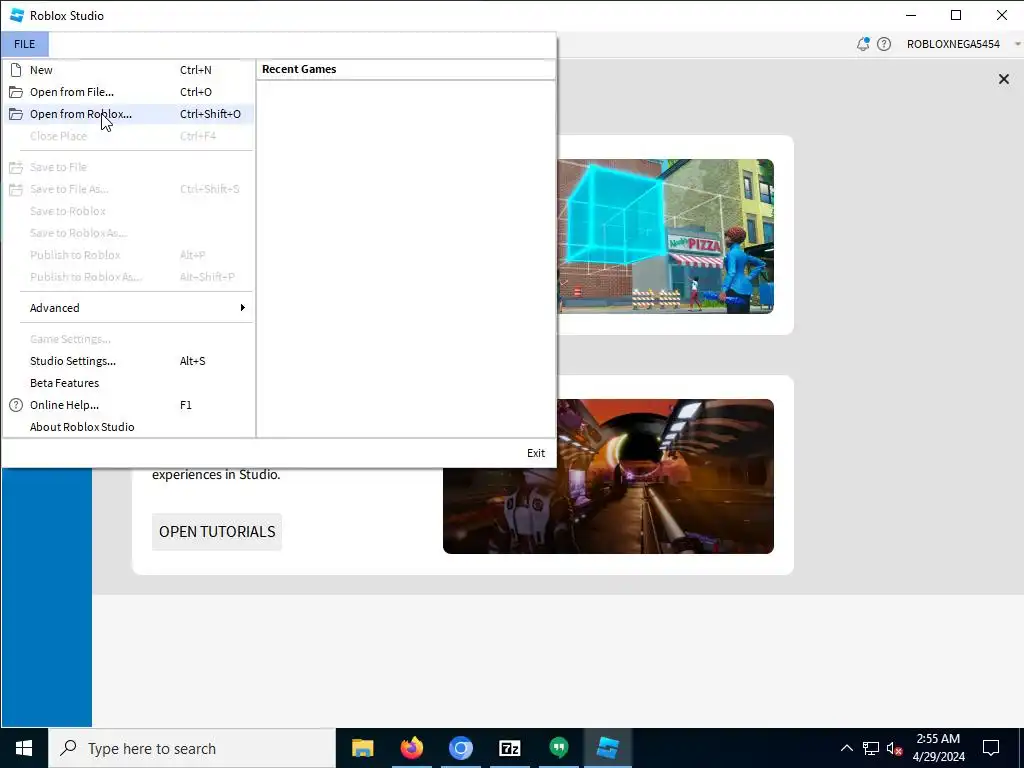Click the Windows search box
1024x768 pixels.
[192, 748]
